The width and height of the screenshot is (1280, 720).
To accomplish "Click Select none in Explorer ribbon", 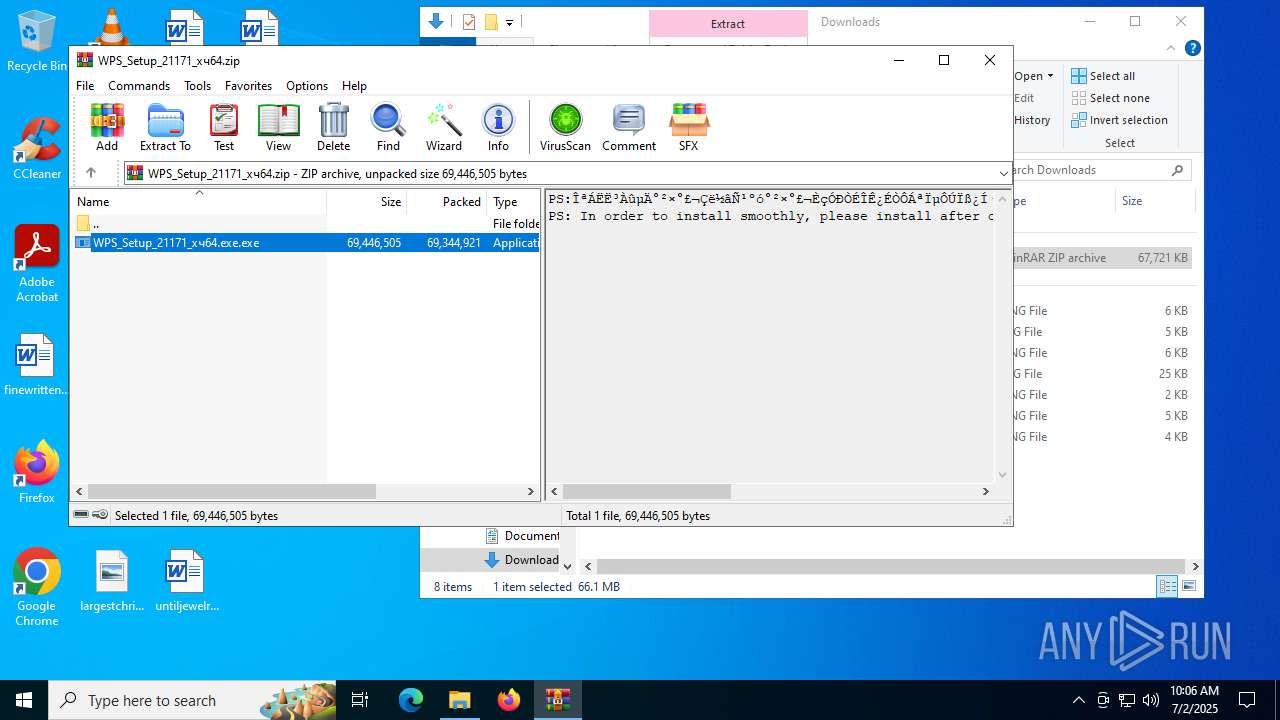I will tap(1110, 98).
